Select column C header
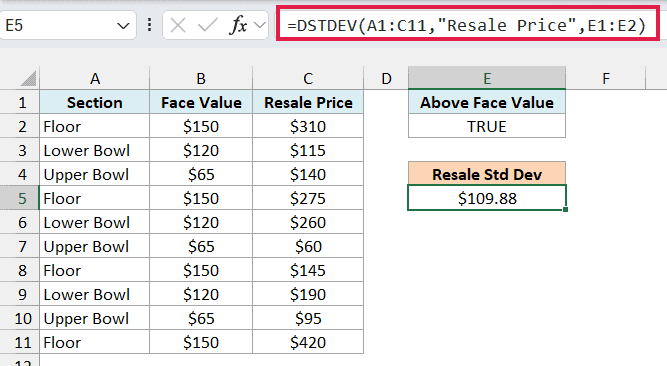 308,78
